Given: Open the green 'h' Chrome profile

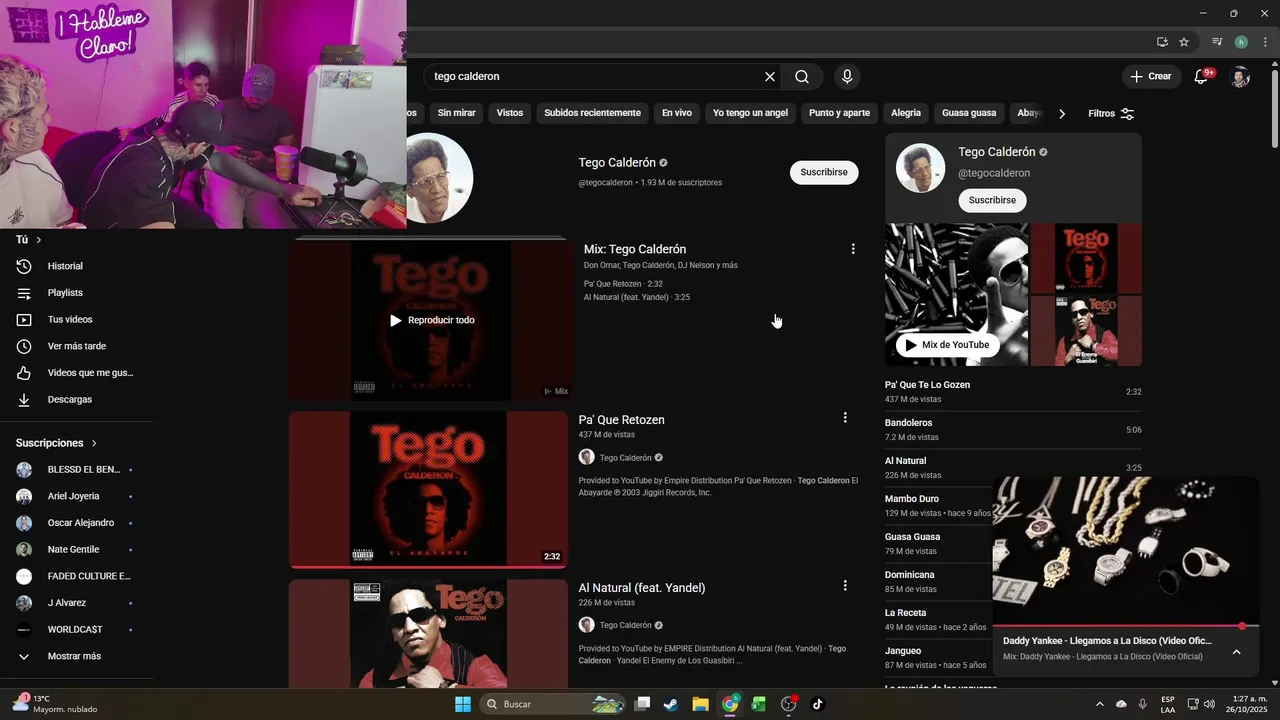Looking at the screenshot, I should [x=1241, y=42].
